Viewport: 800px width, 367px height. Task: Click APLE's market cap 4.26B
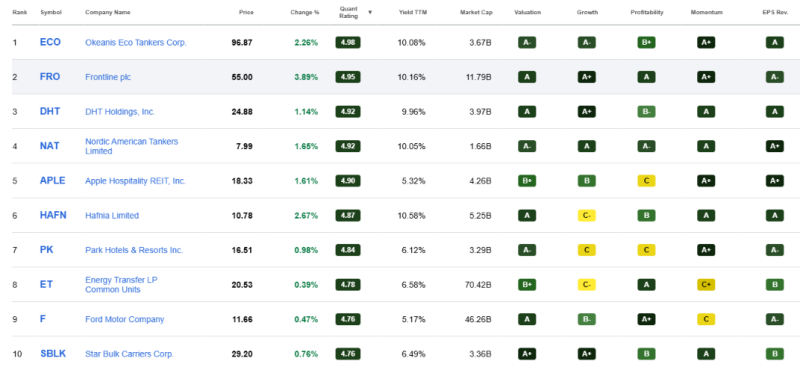click(480, 181)
